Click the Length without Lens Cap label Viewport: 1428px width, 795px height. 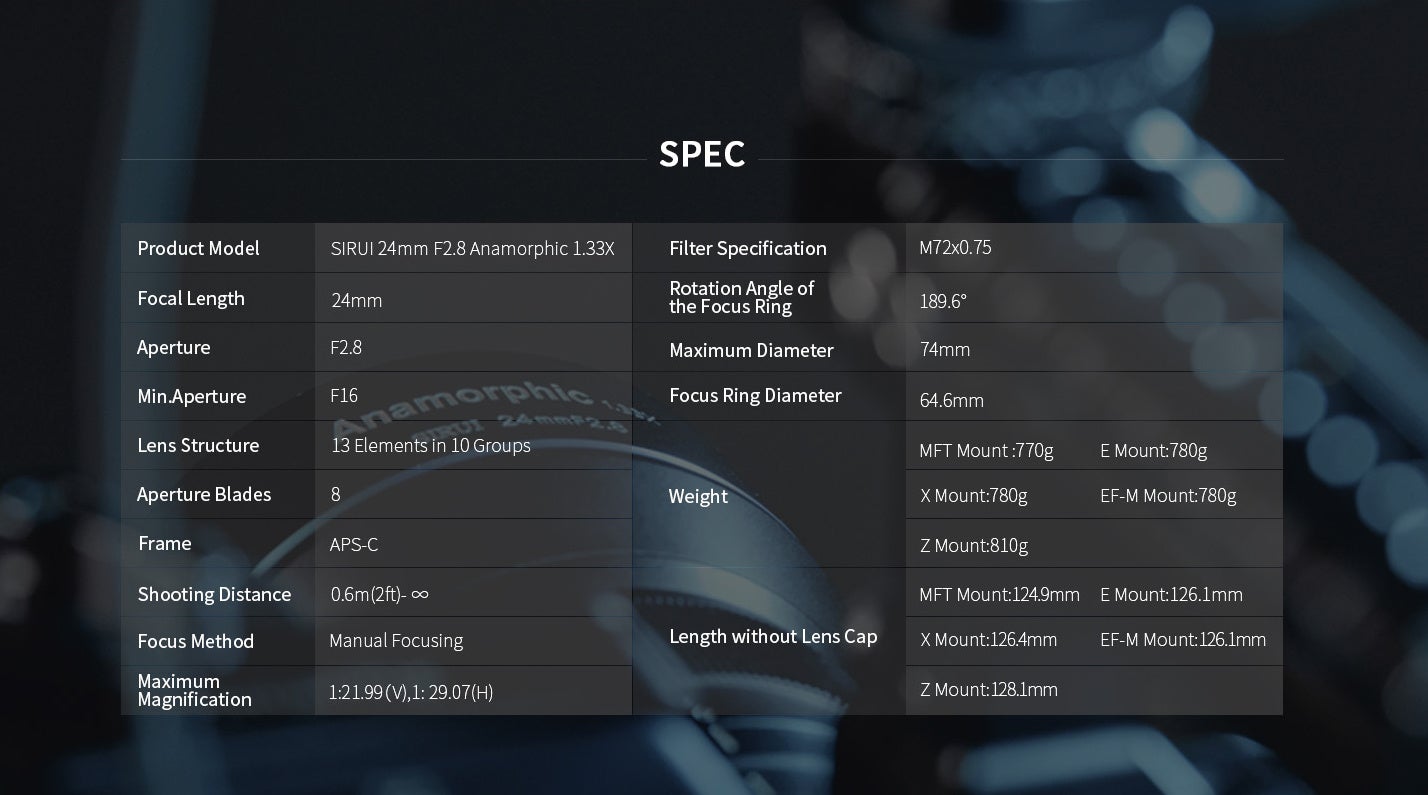773,636
